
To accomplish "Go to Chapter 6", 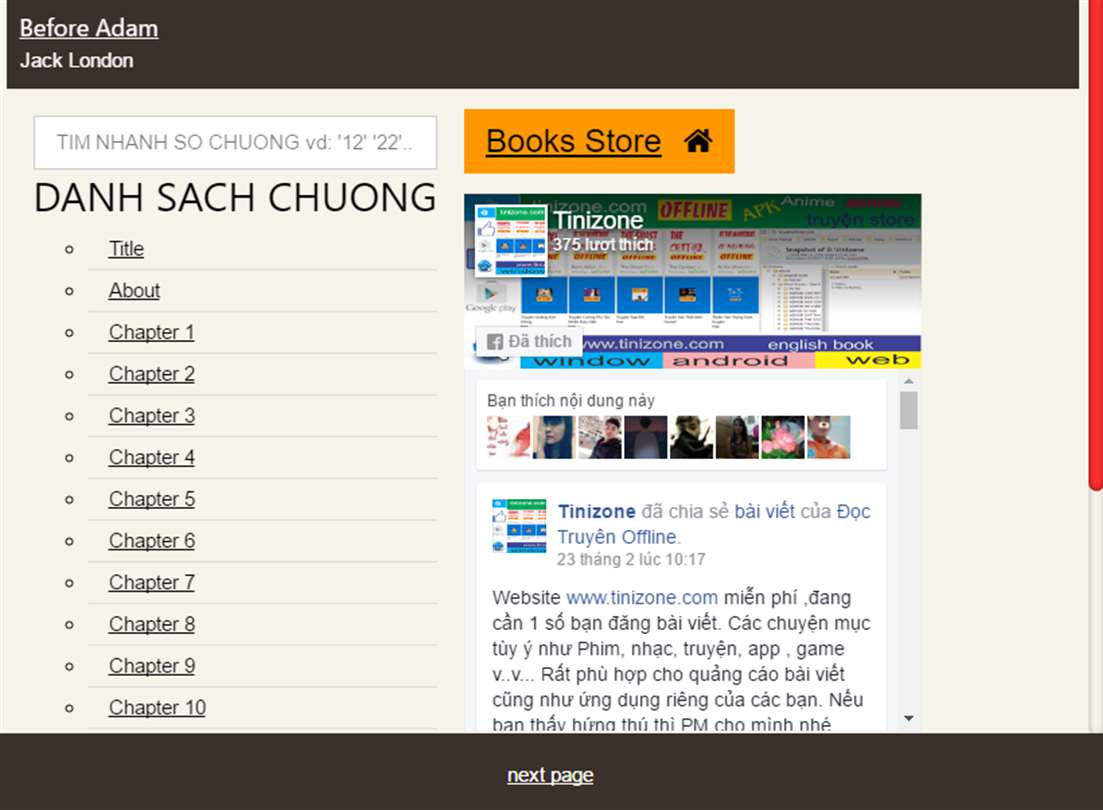I will (151, 540).
